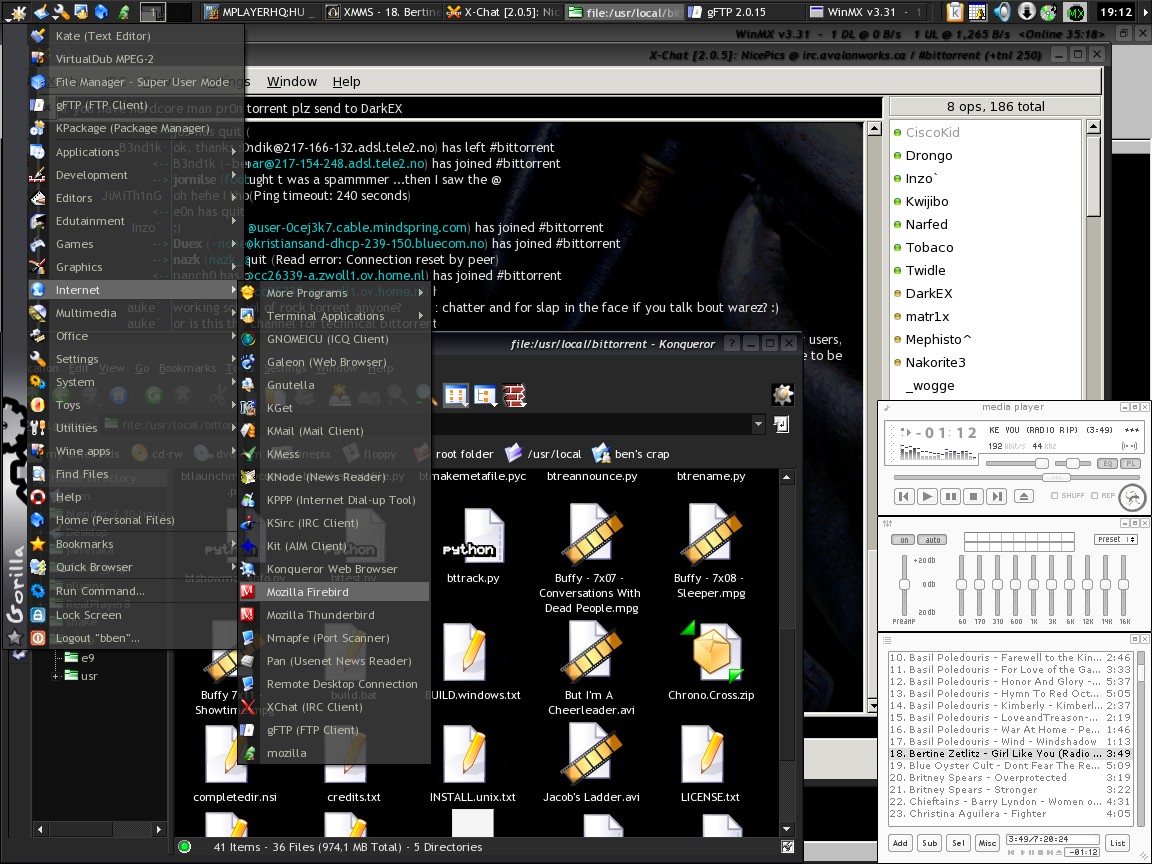Click the XMMS play button
This screenshot has width=1152, height=864.
tap(927, 497)
